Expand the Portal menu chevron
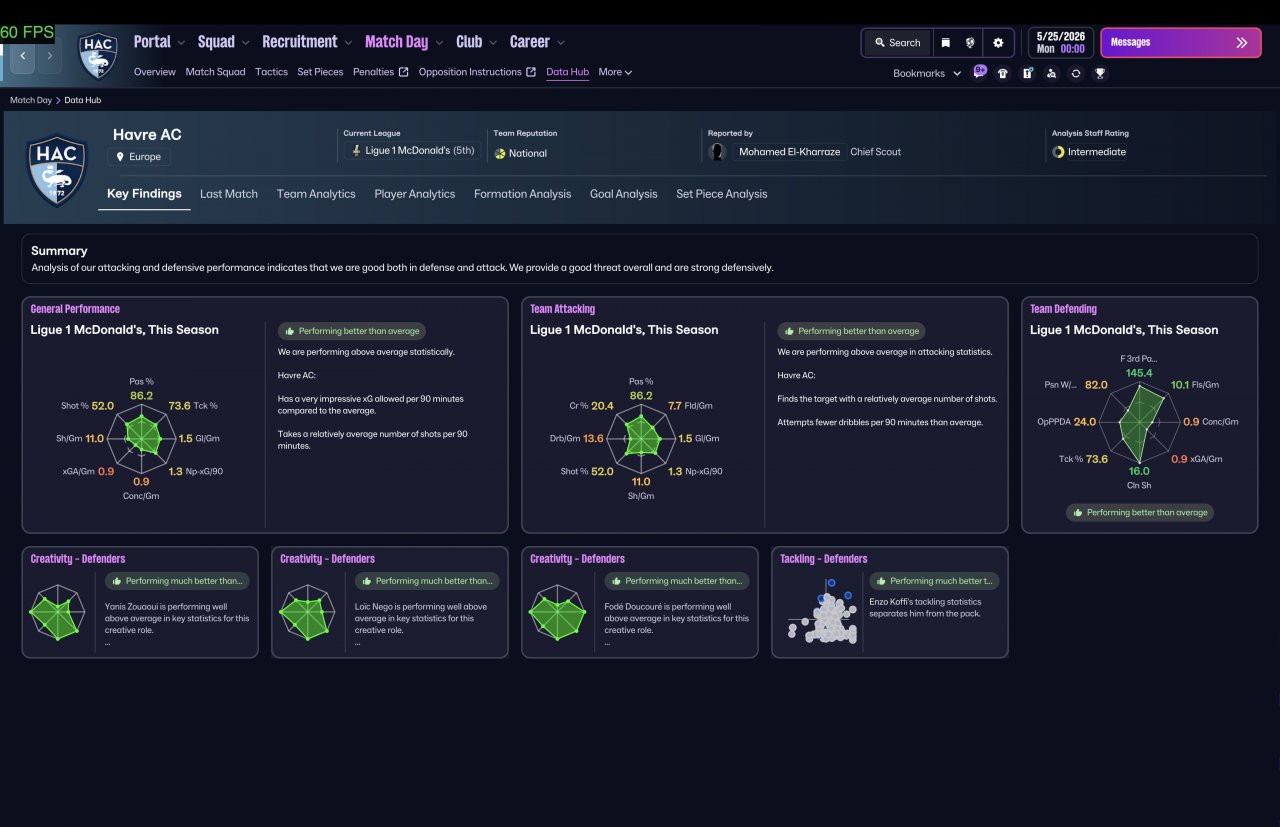The height and width of the screenshot is (827, 1280). [181, 43]
